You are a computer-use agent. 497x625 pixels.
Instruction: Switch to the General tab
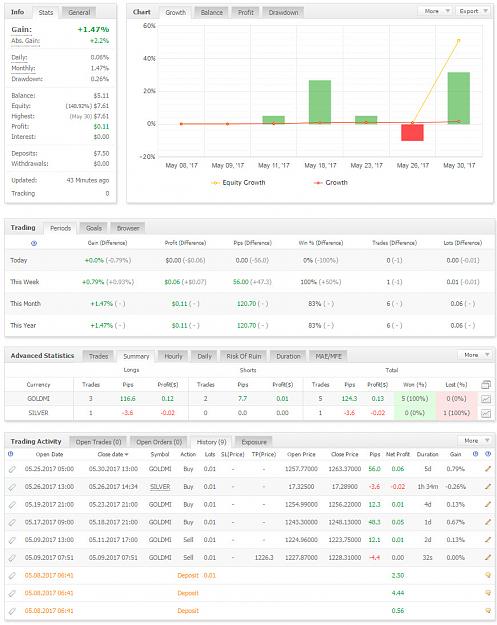point(79,12)
